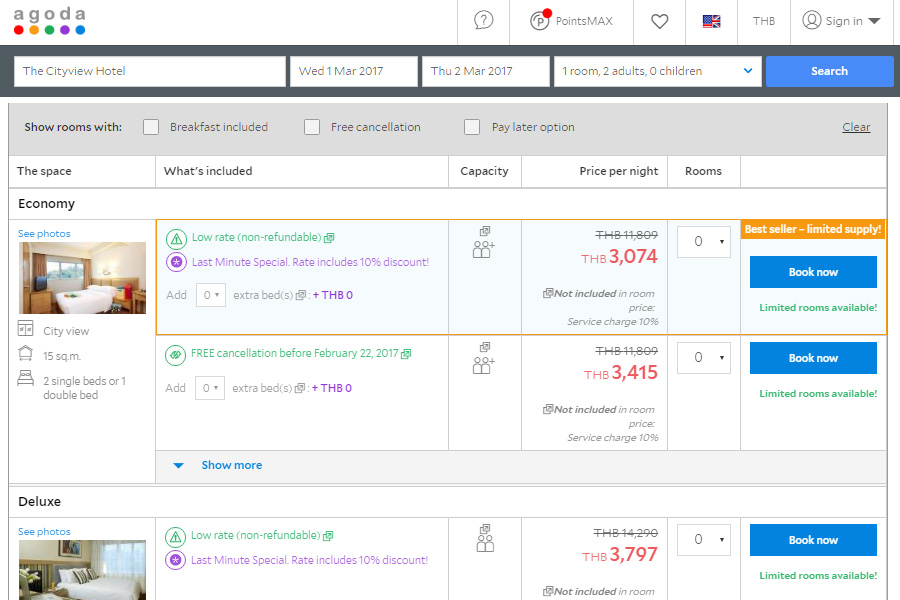Screen dimensions: 900x600
Task: Click the Economy low rate warning icon
Action: click(x=176, y=238)
